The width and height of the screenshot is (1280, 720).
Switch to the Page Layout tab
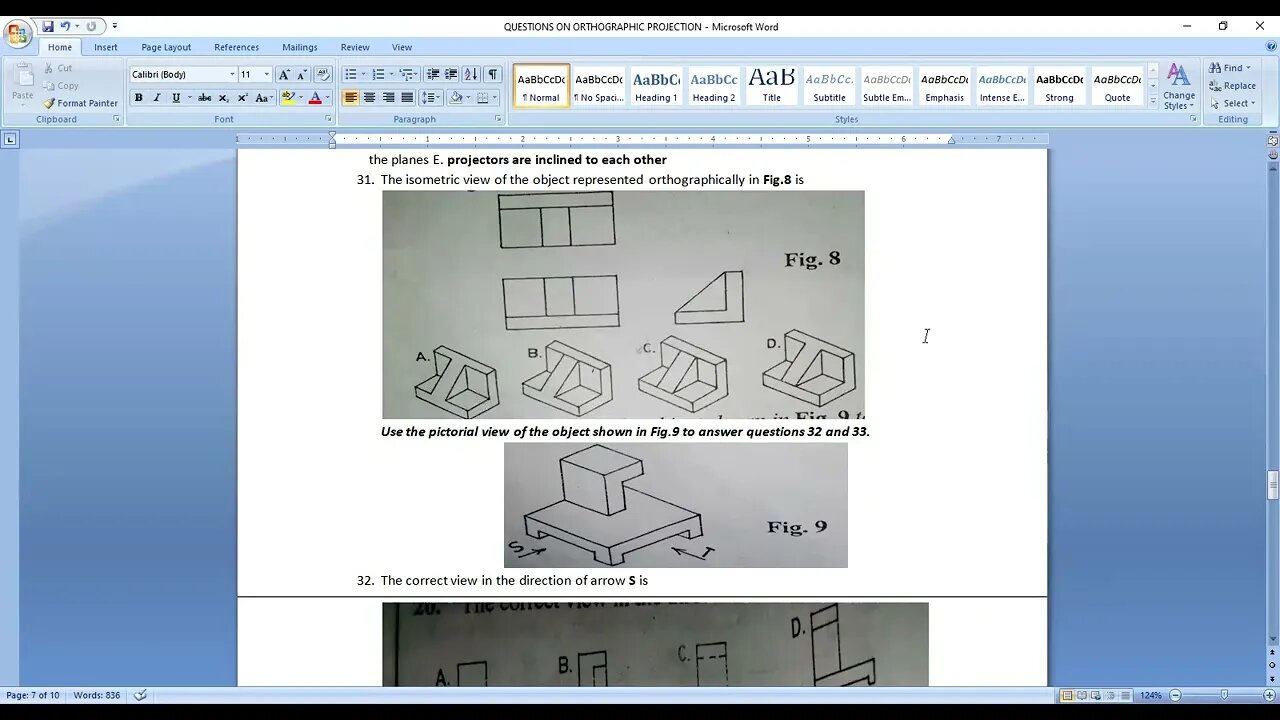pyautogui.click(x=166, y=47)
